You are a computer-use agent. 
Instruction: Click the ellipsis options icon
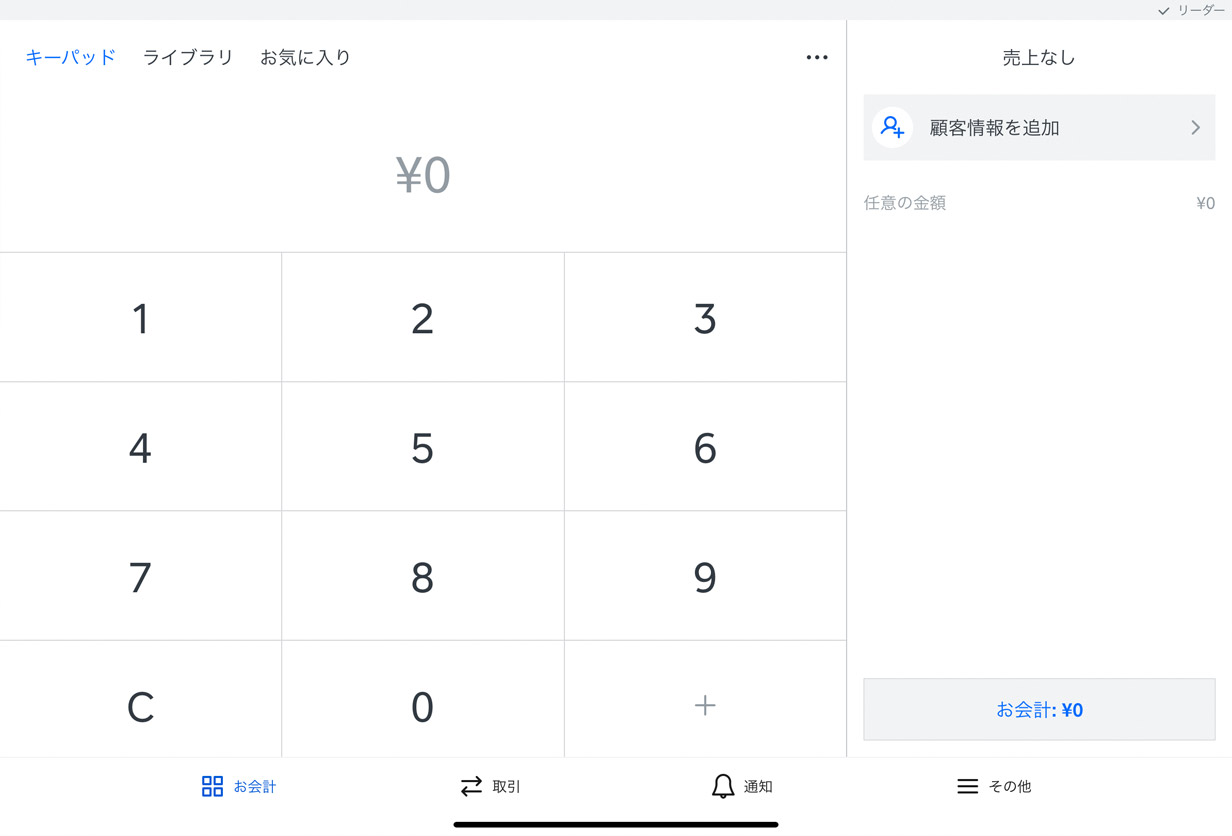pyautogui.click(x=817, y=57)
